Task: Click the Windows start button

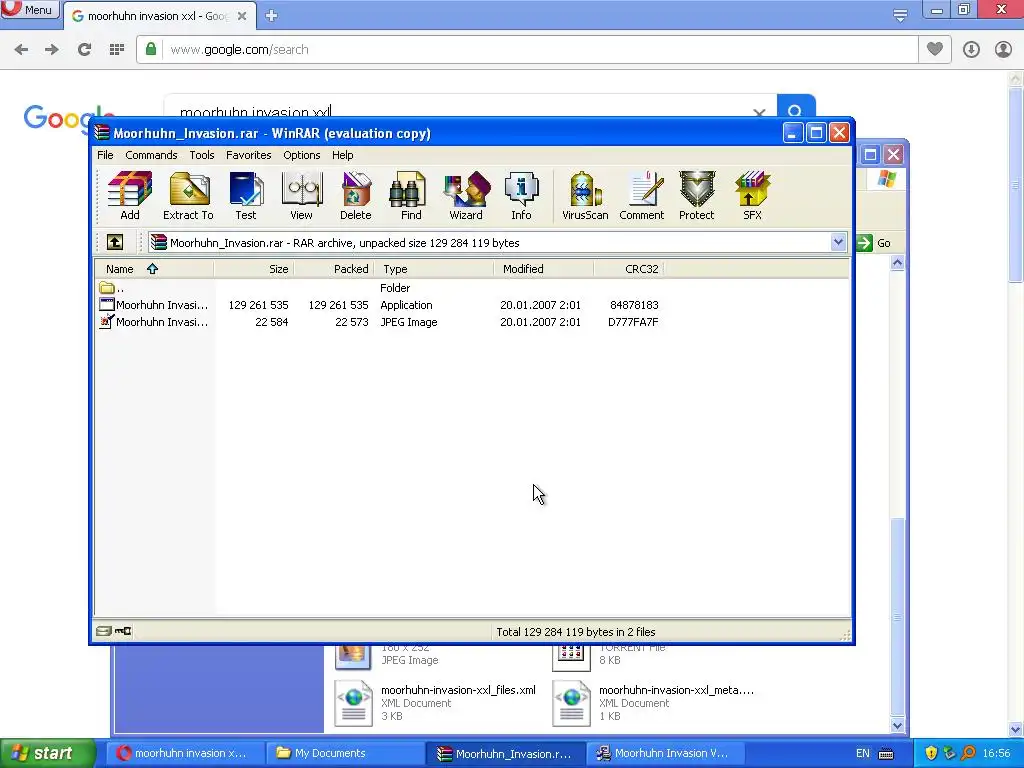Action: pos(48,753)
